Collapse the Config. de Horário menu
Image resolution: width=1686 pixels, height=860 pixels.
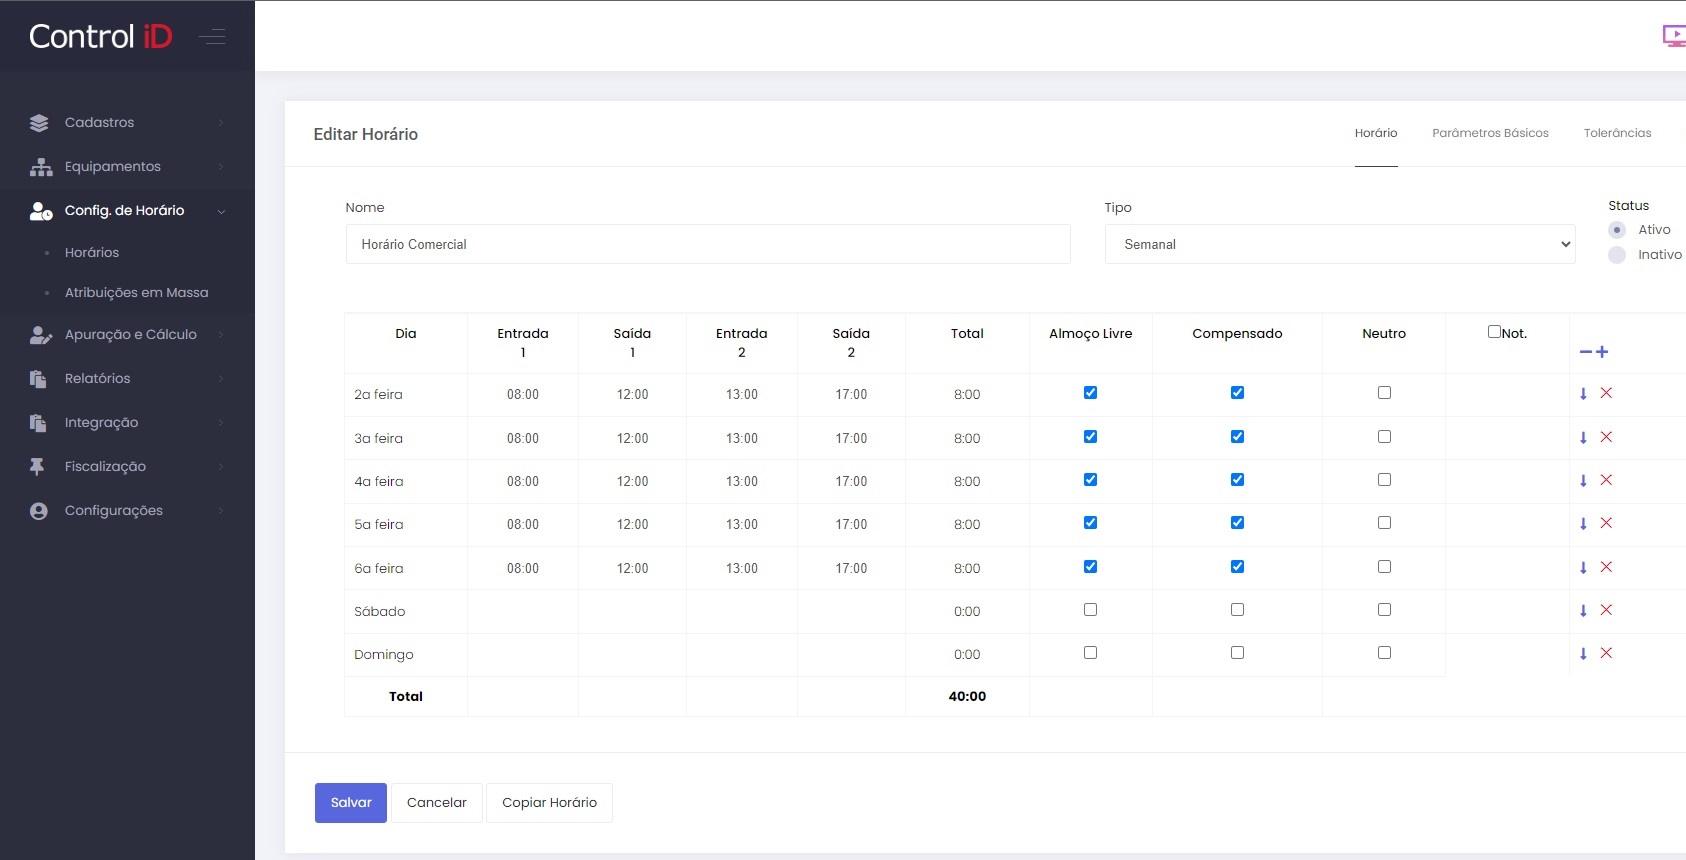(125, 211)
